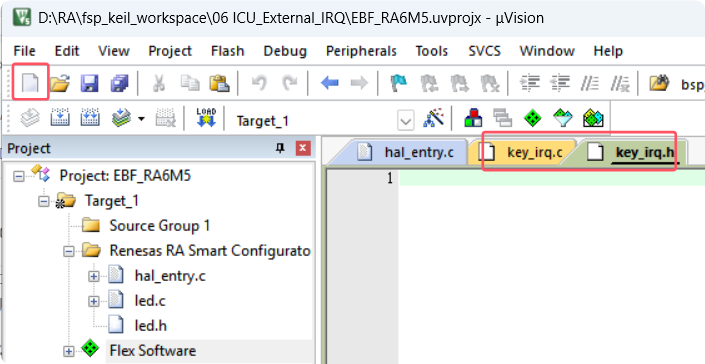Open the Find in Files icon

(x=659, y=83)
